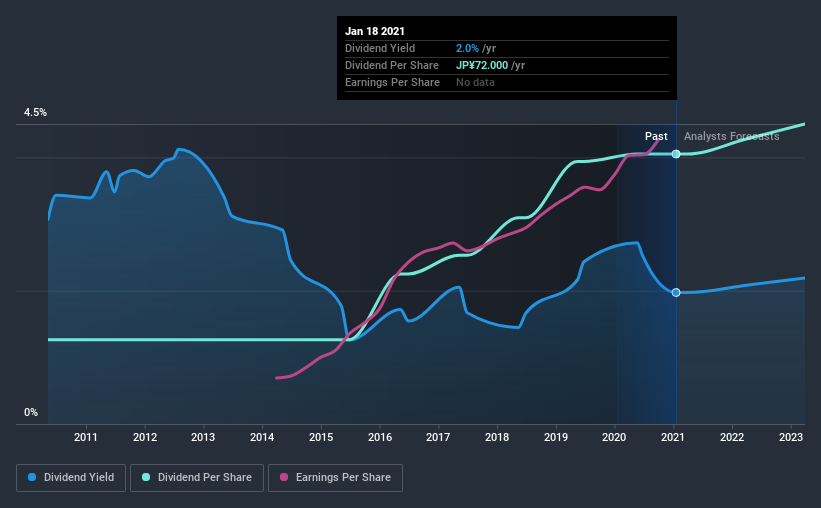The width and height of the screenshot is (821, 508).
Task: Select the 2020 label on the x-axis
Action: pos(614,437)
